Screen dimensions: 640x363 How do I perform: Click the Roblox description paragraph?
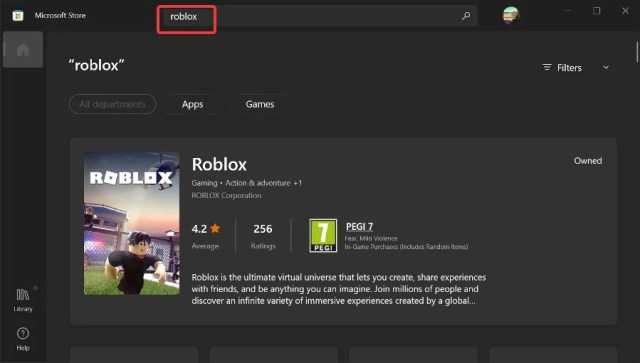(x=339, y=289)
